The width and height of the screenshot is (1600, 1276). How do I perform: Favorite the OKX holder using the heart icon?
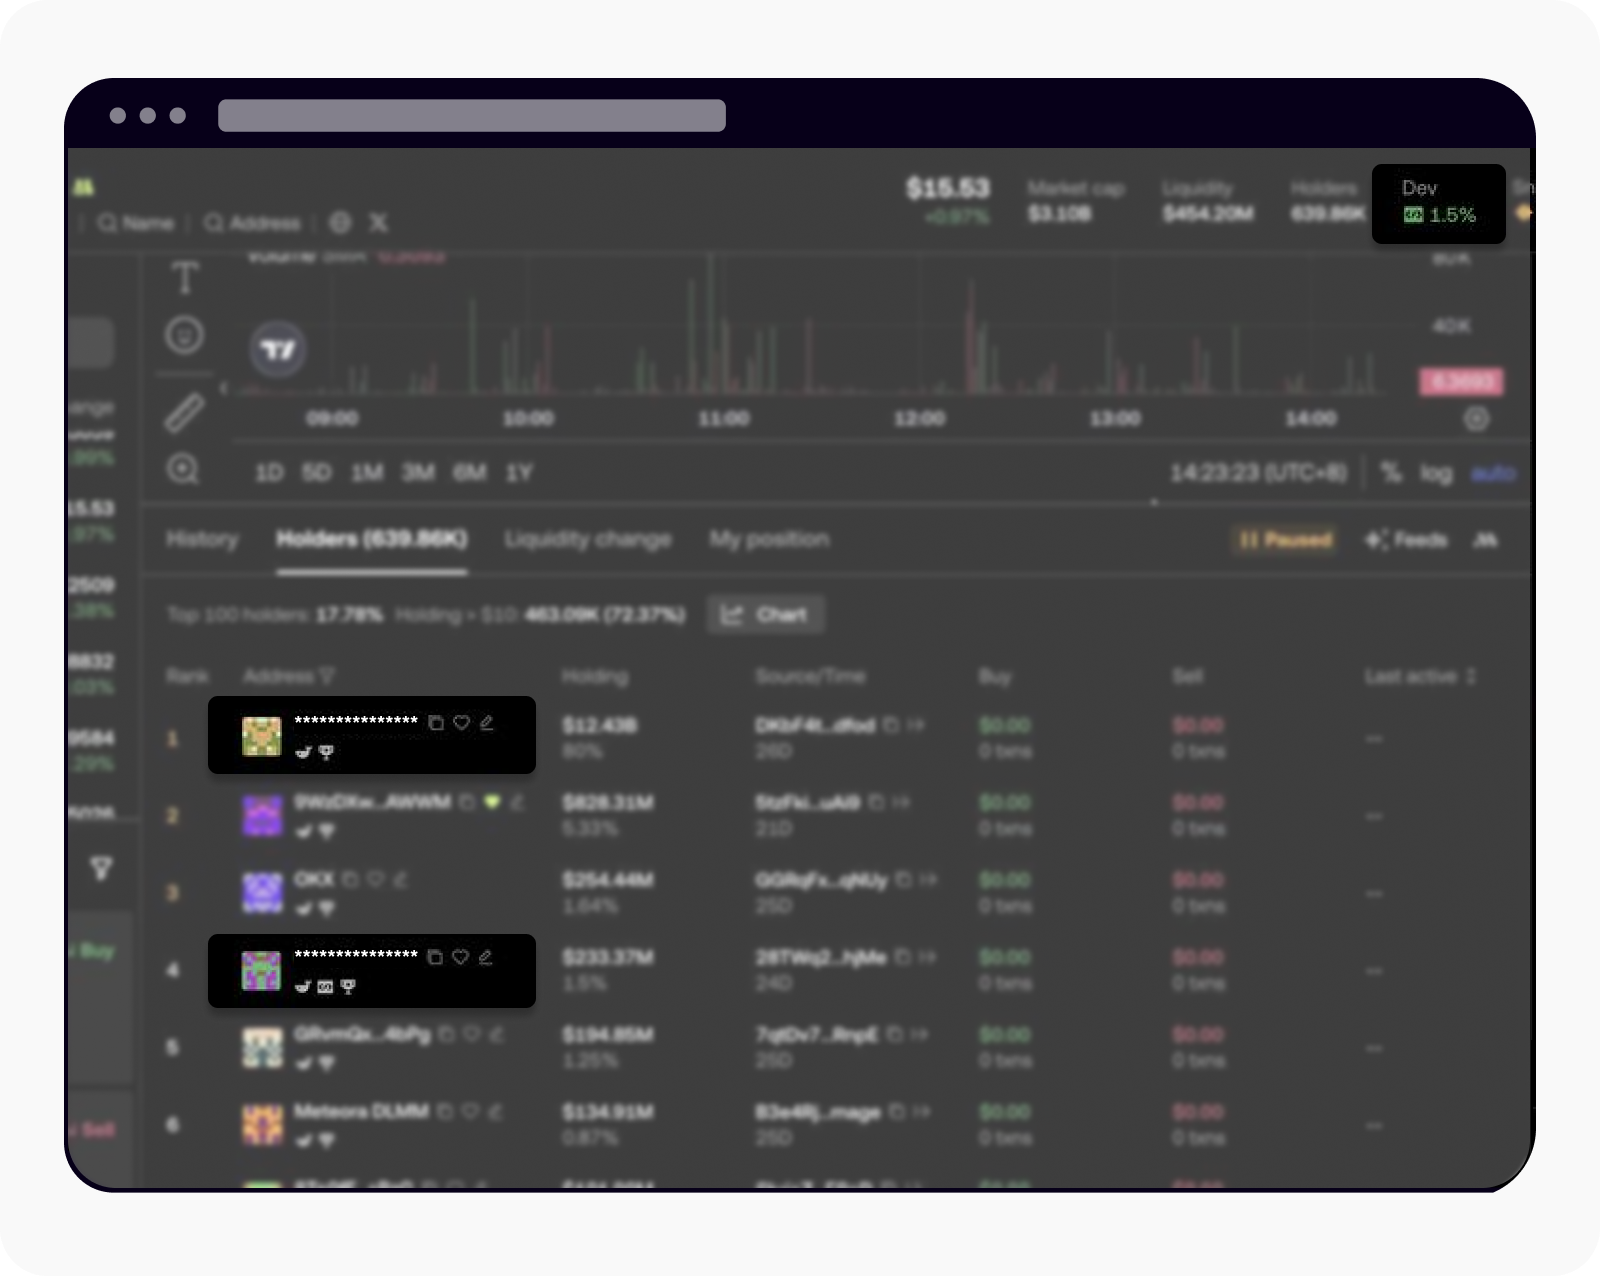click(x=375, y=879)
